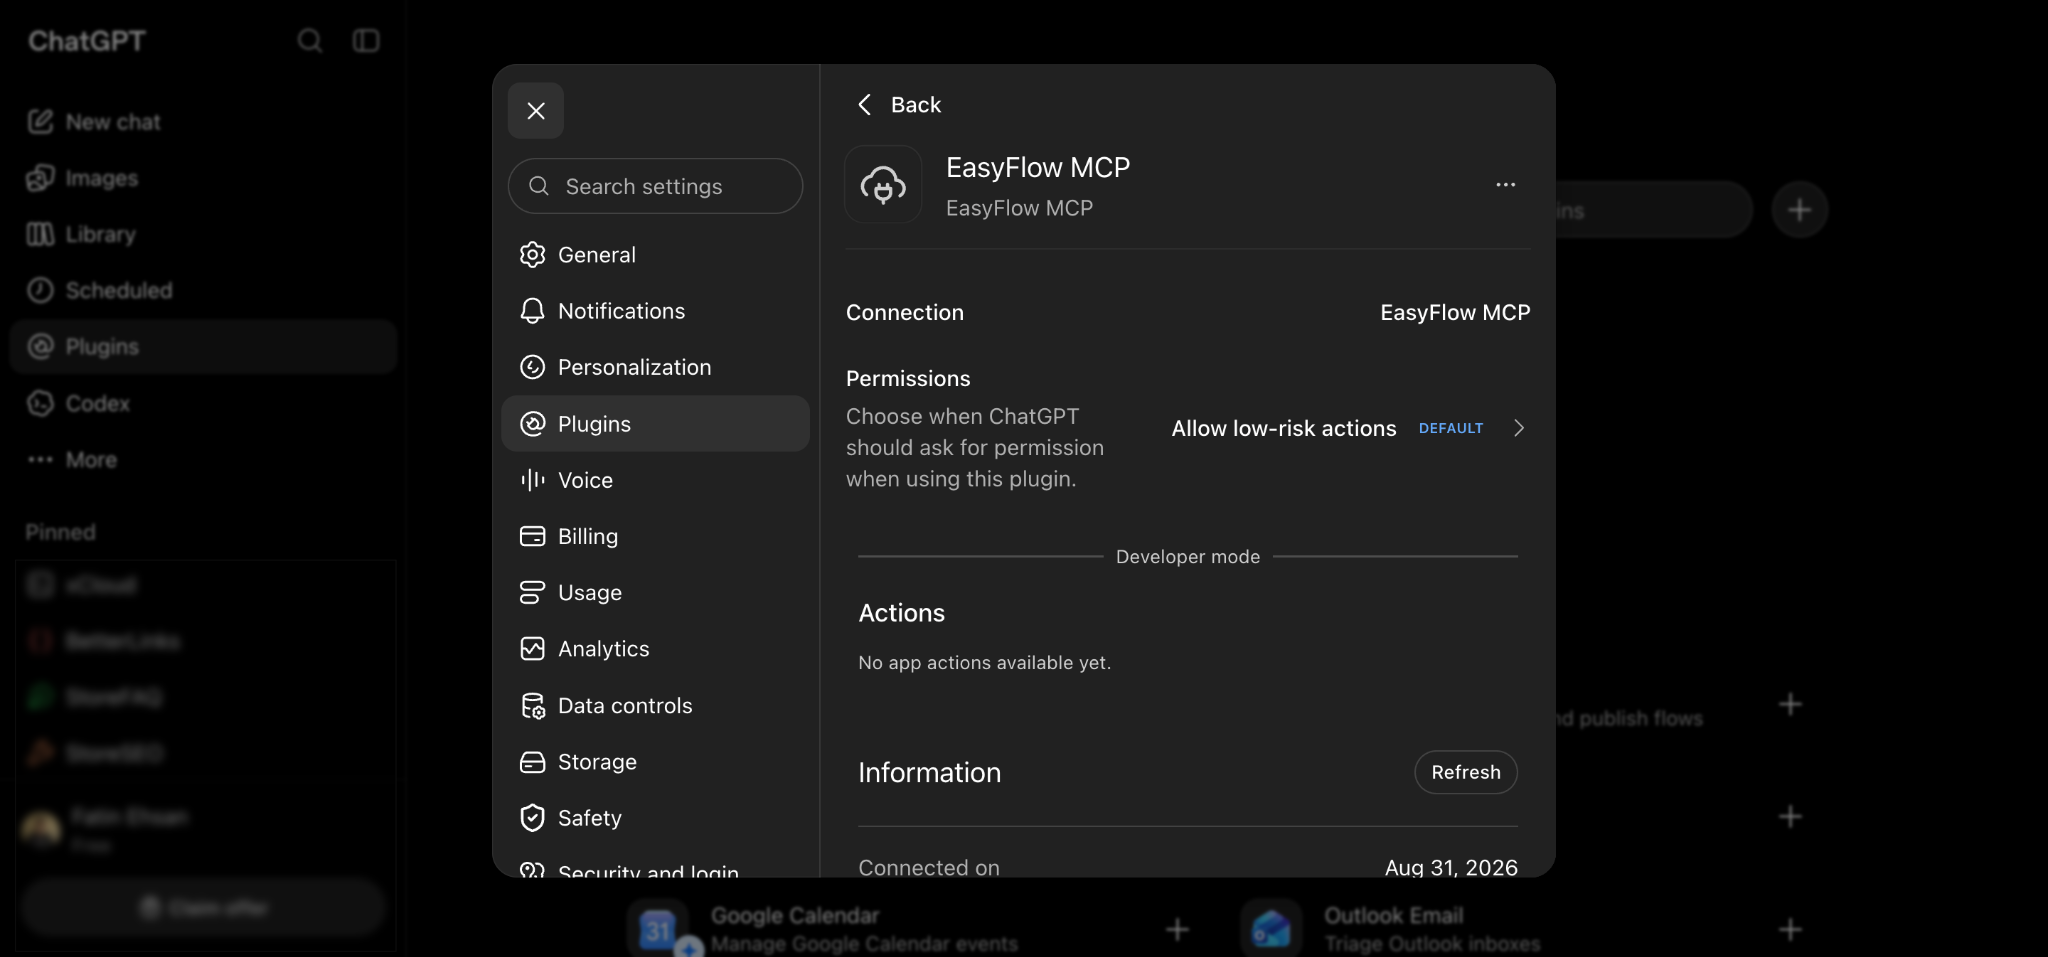This screenshot has height=957, width=2048.
Task: Open Scheduled in ChatGPT sidebar
Action: 203,290
